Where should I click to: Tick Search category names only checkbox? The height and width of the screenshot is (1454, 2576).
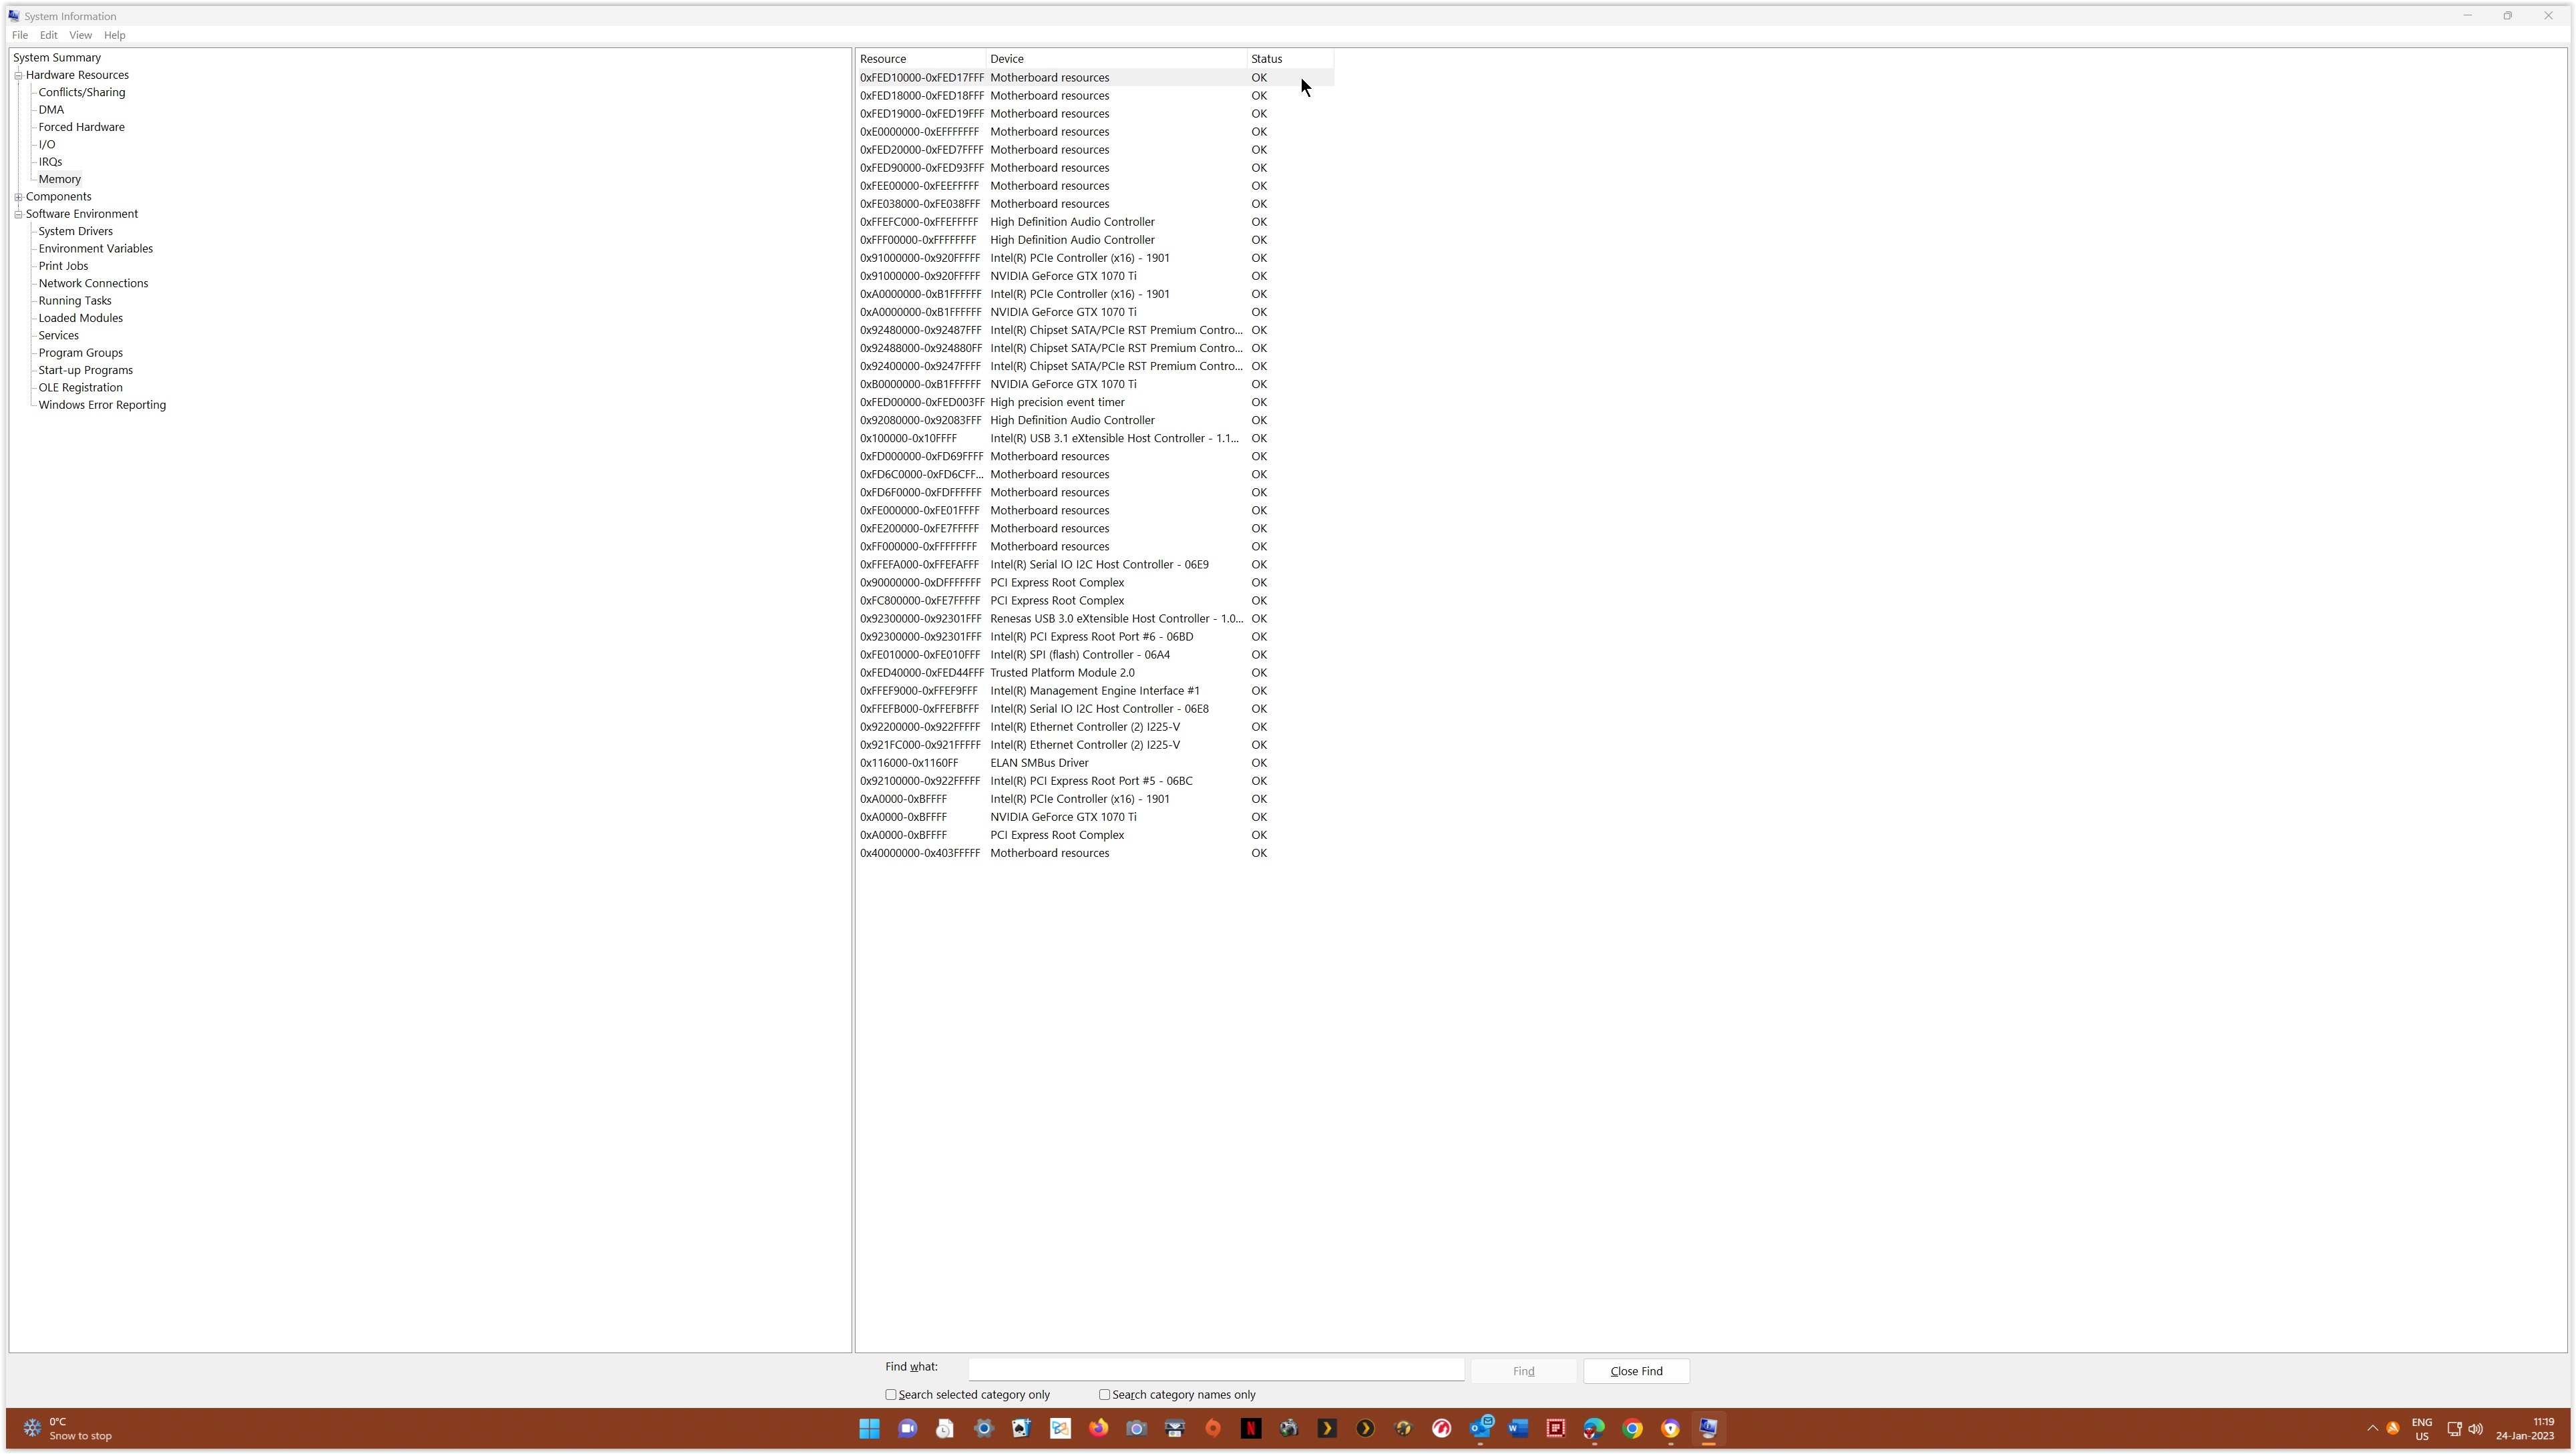tap(1105, 1394)
